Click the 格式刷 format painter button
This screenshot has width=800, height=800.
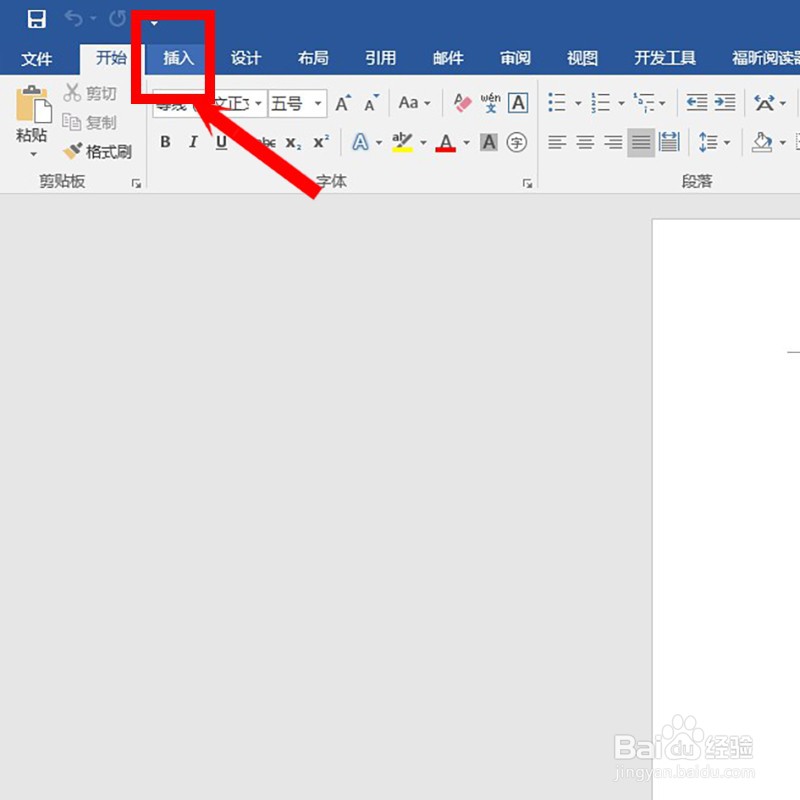click(97, 151)
